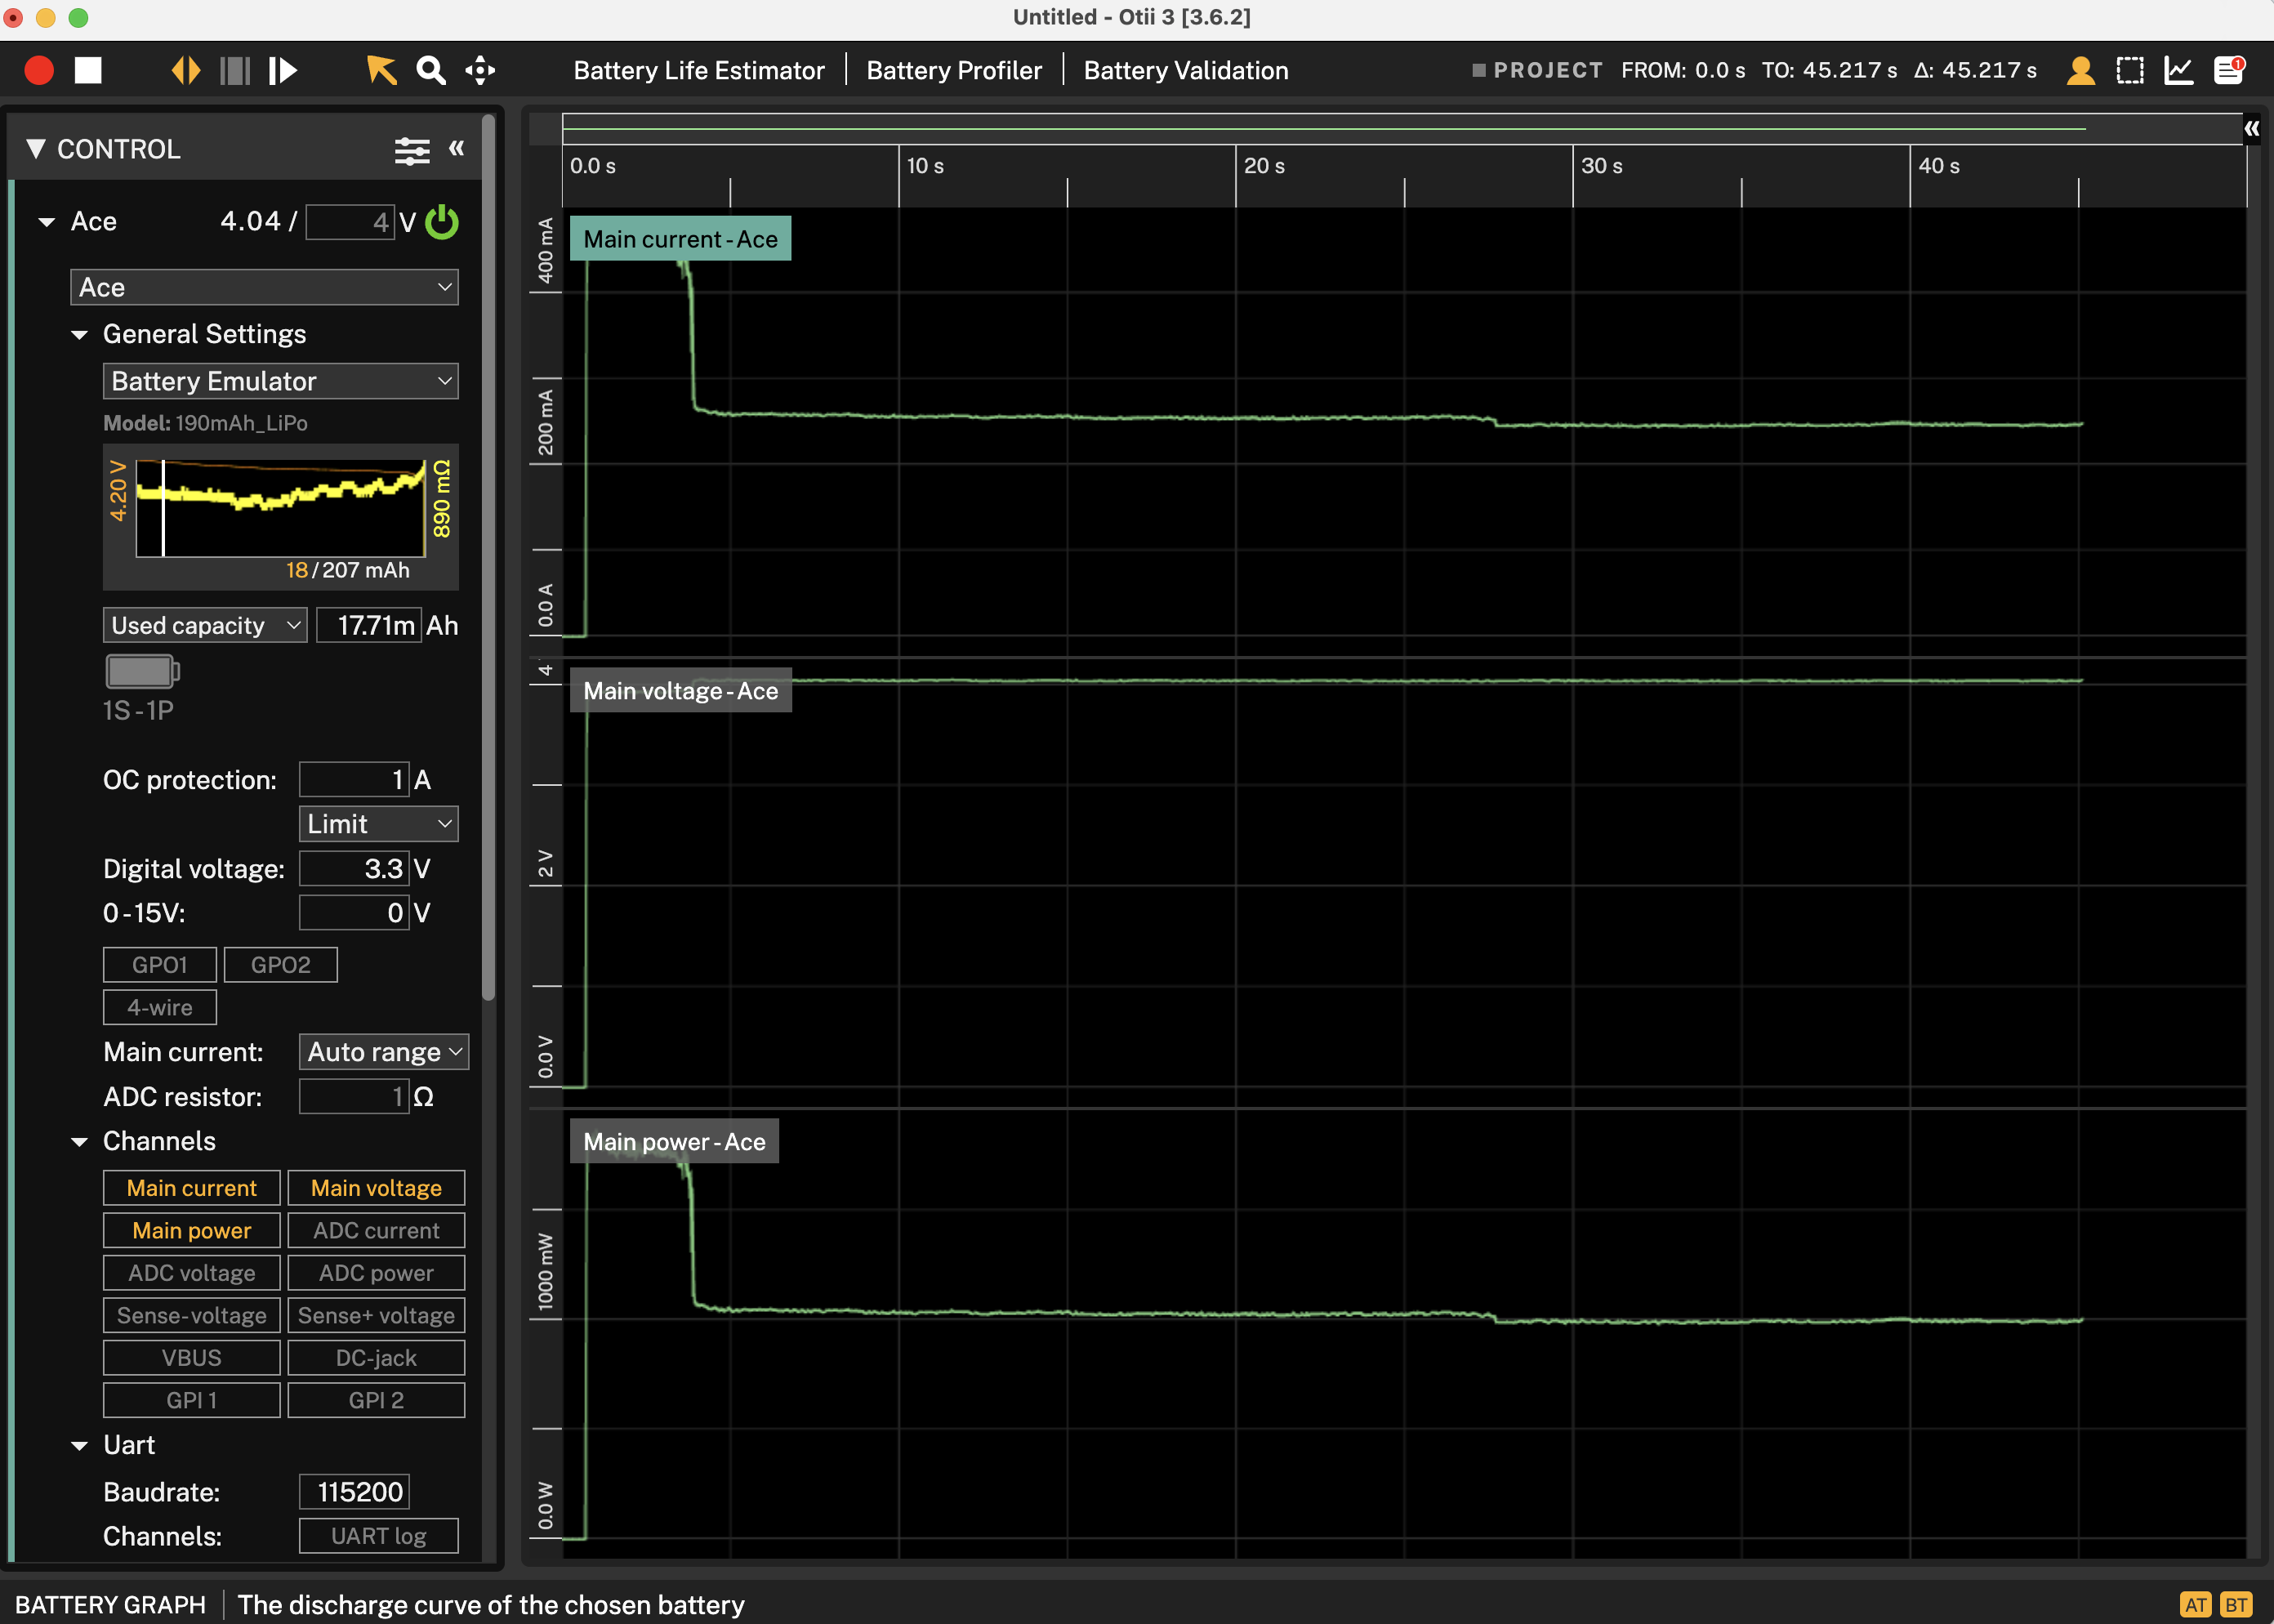Select the magnifier zoom tool
The height and width of the screenshot is (1624, 2274).
coord(431,70)
